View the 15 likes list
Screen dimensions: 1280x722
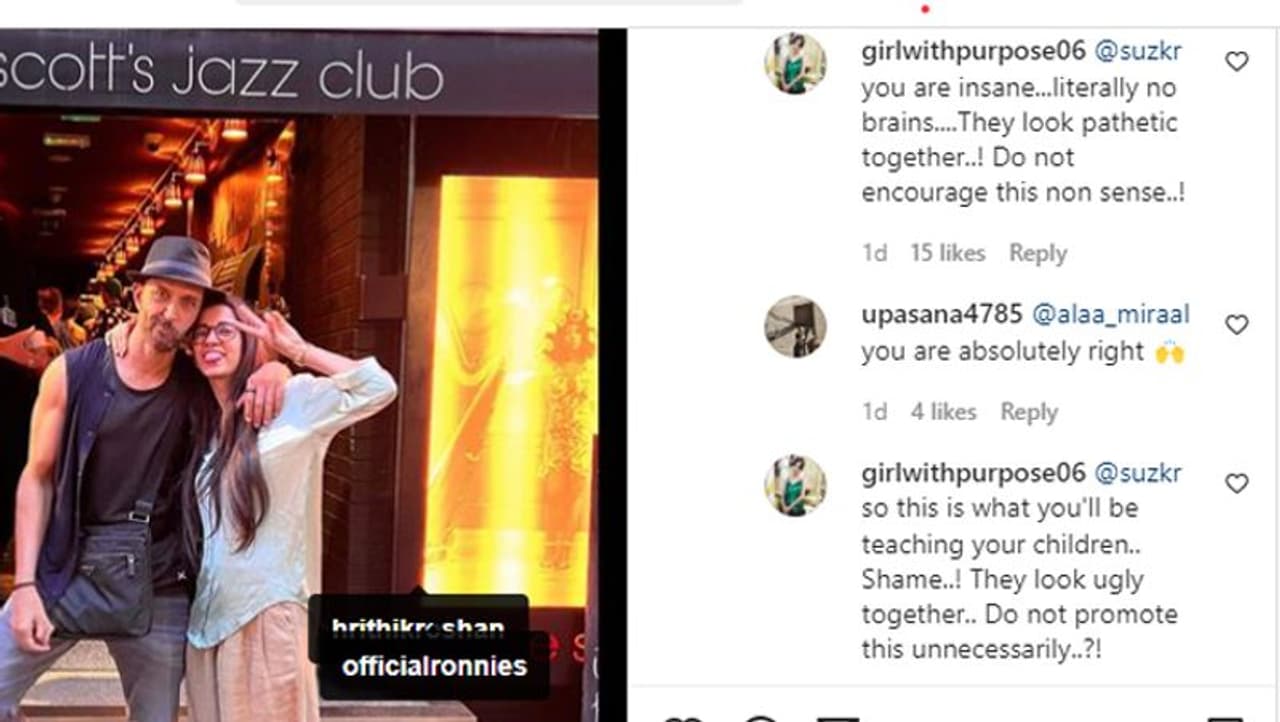[947, 253]
